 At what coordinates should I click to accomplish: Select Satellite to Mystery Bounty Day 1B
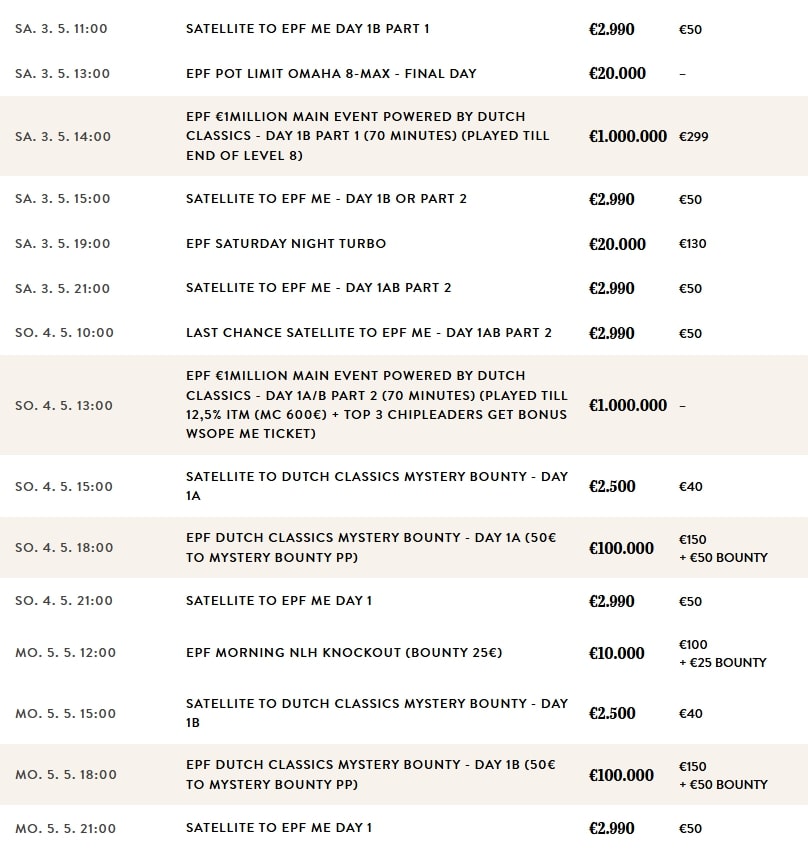(377, 713)
